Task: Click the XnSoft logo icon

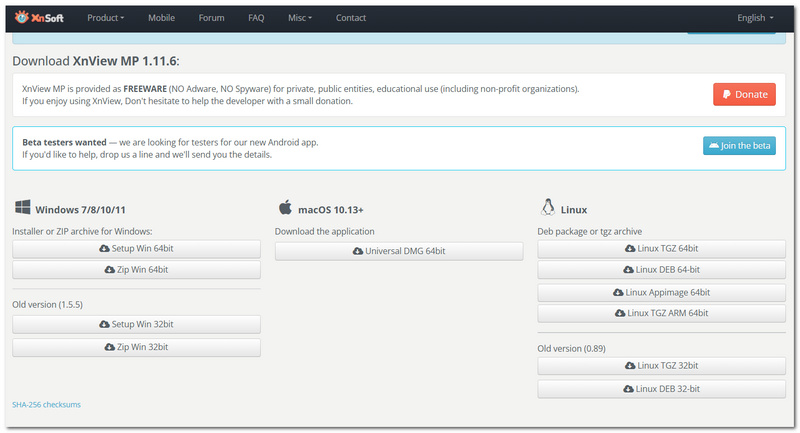Action: pos(21,17)
